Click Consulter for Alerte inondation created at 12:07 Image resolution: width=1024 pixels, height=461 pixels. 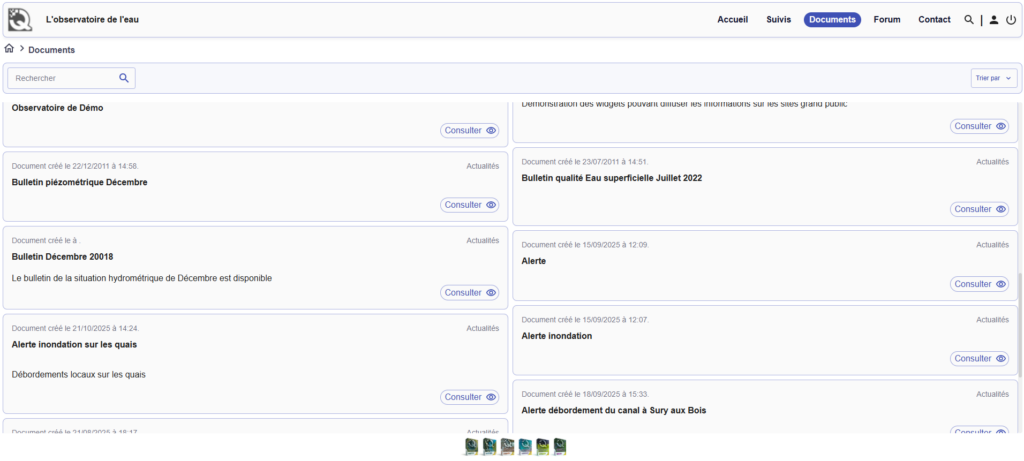[979, 358]
